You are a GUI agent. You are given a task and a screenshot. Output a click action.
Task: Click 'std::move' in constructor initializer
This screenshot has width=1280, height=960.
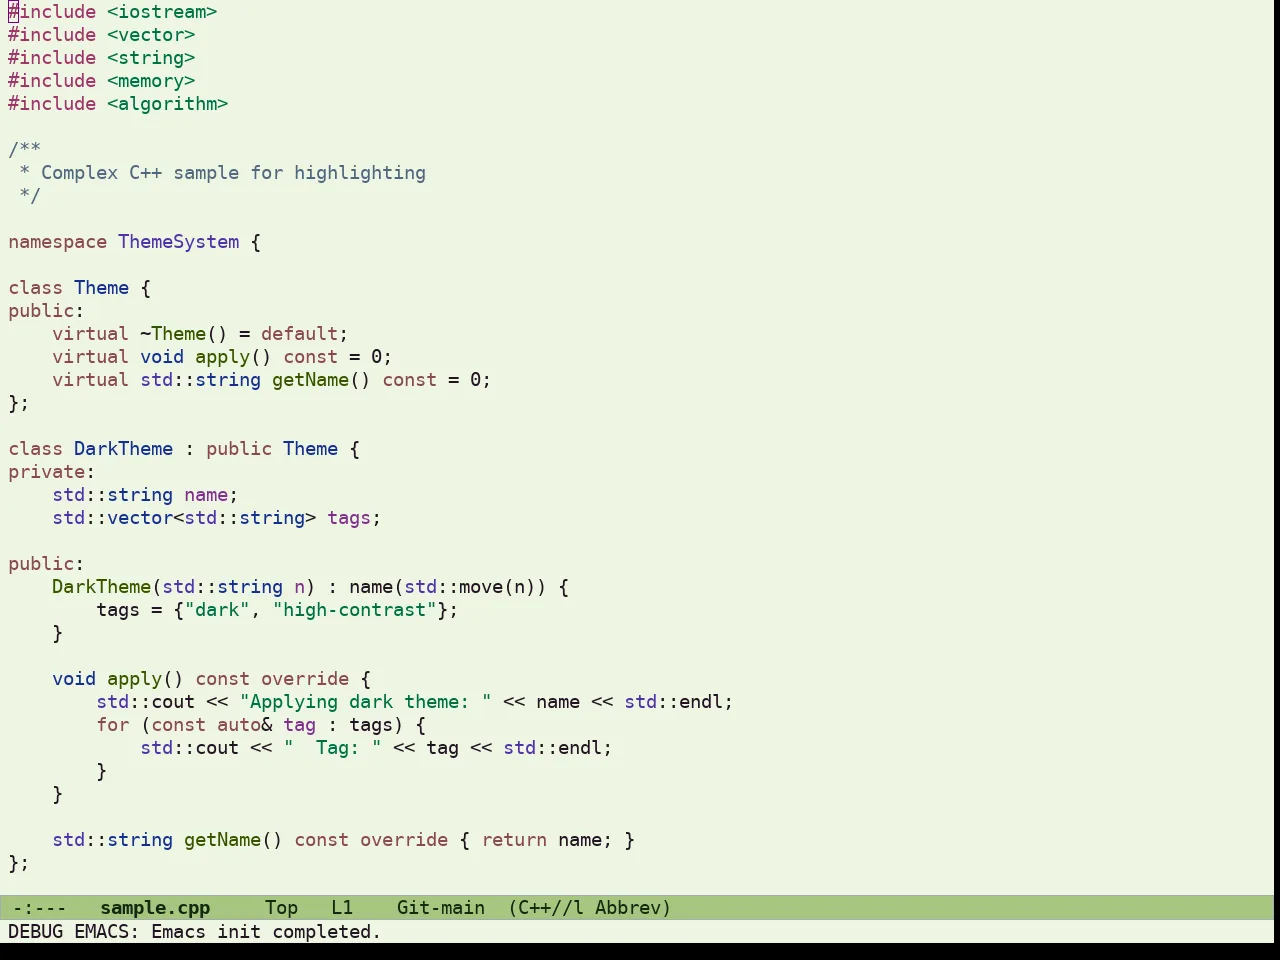[x=453, y=587]
